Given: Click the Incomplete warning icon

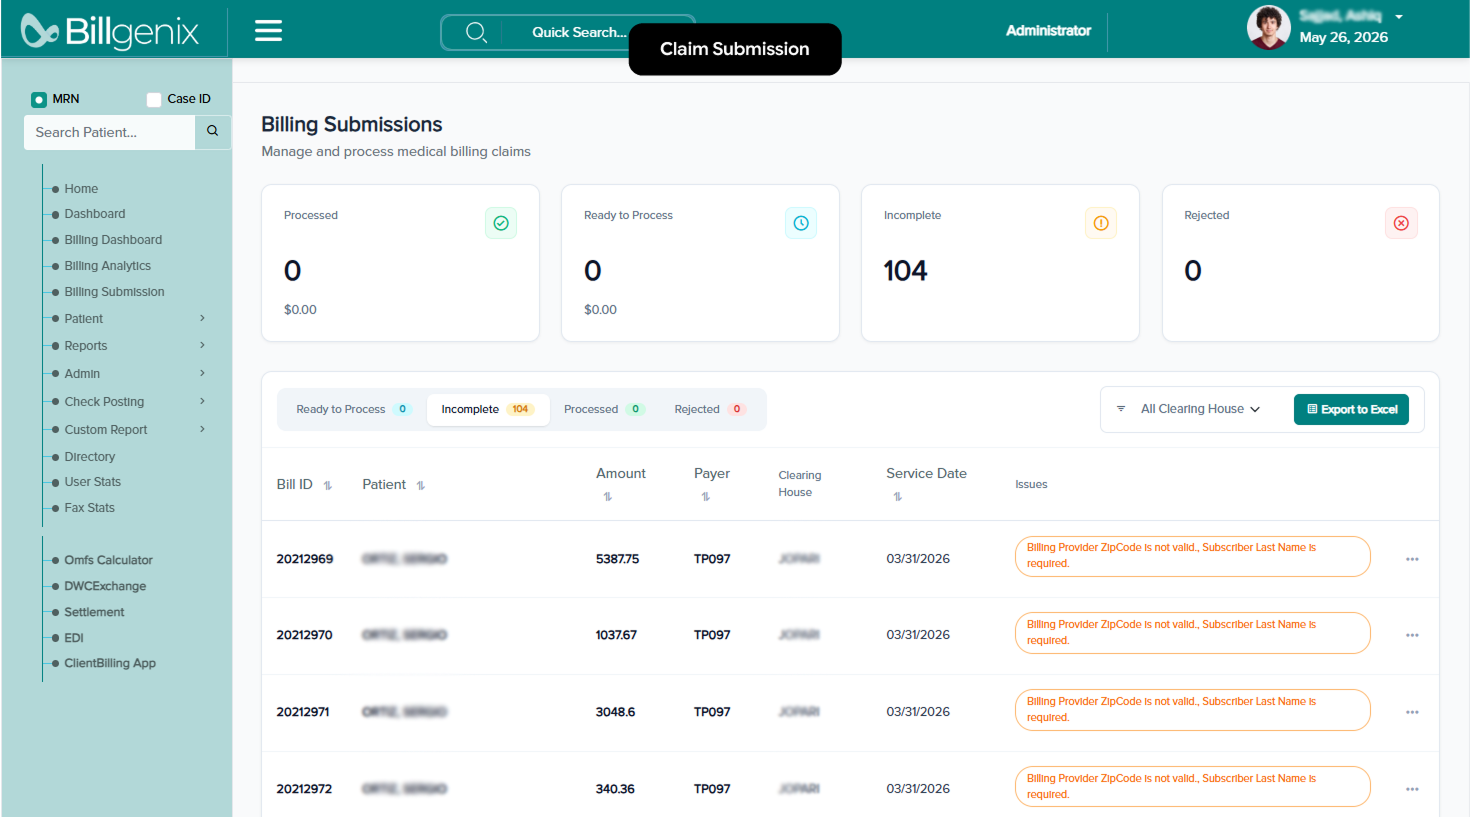Looking at the screenshot, I should (x=1101, y=223).
